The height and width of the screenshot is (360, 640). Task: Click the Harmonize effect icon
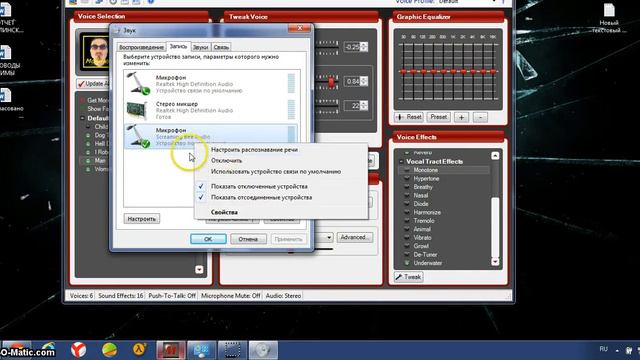(x=407, y=212)
